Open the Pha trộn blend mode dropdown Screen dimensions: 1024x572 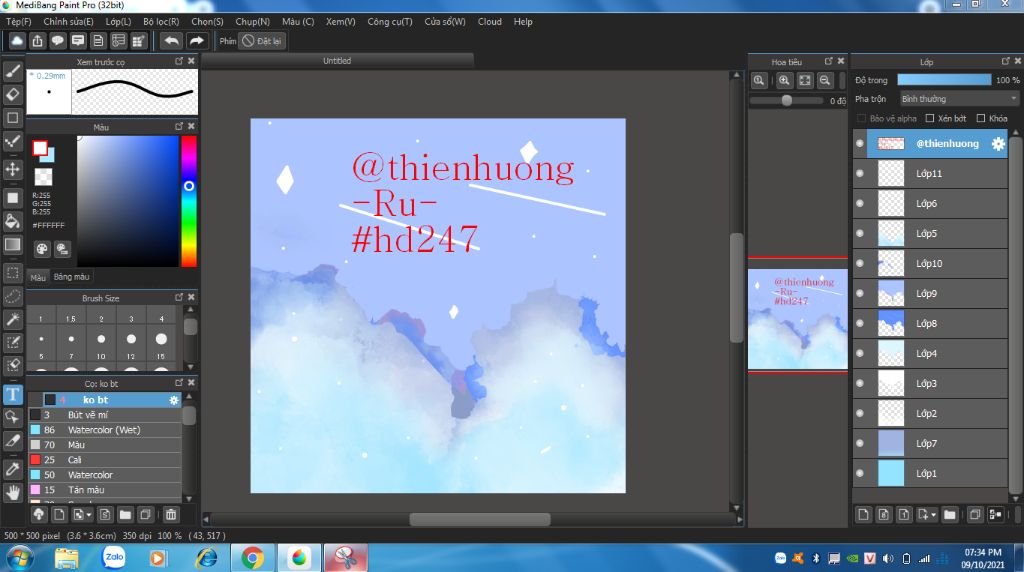coord(959,99)
